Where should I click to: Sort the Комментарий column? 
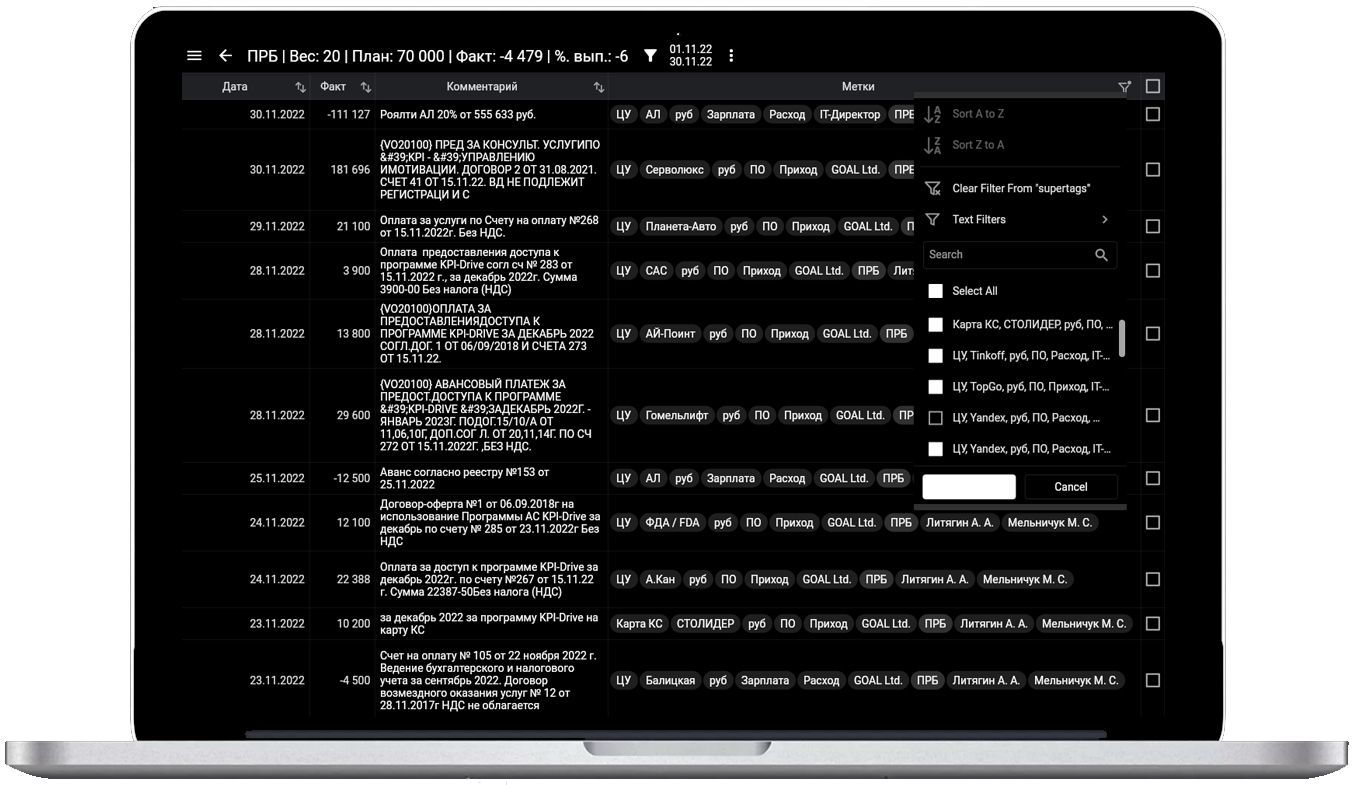click(x=598, y=88)
